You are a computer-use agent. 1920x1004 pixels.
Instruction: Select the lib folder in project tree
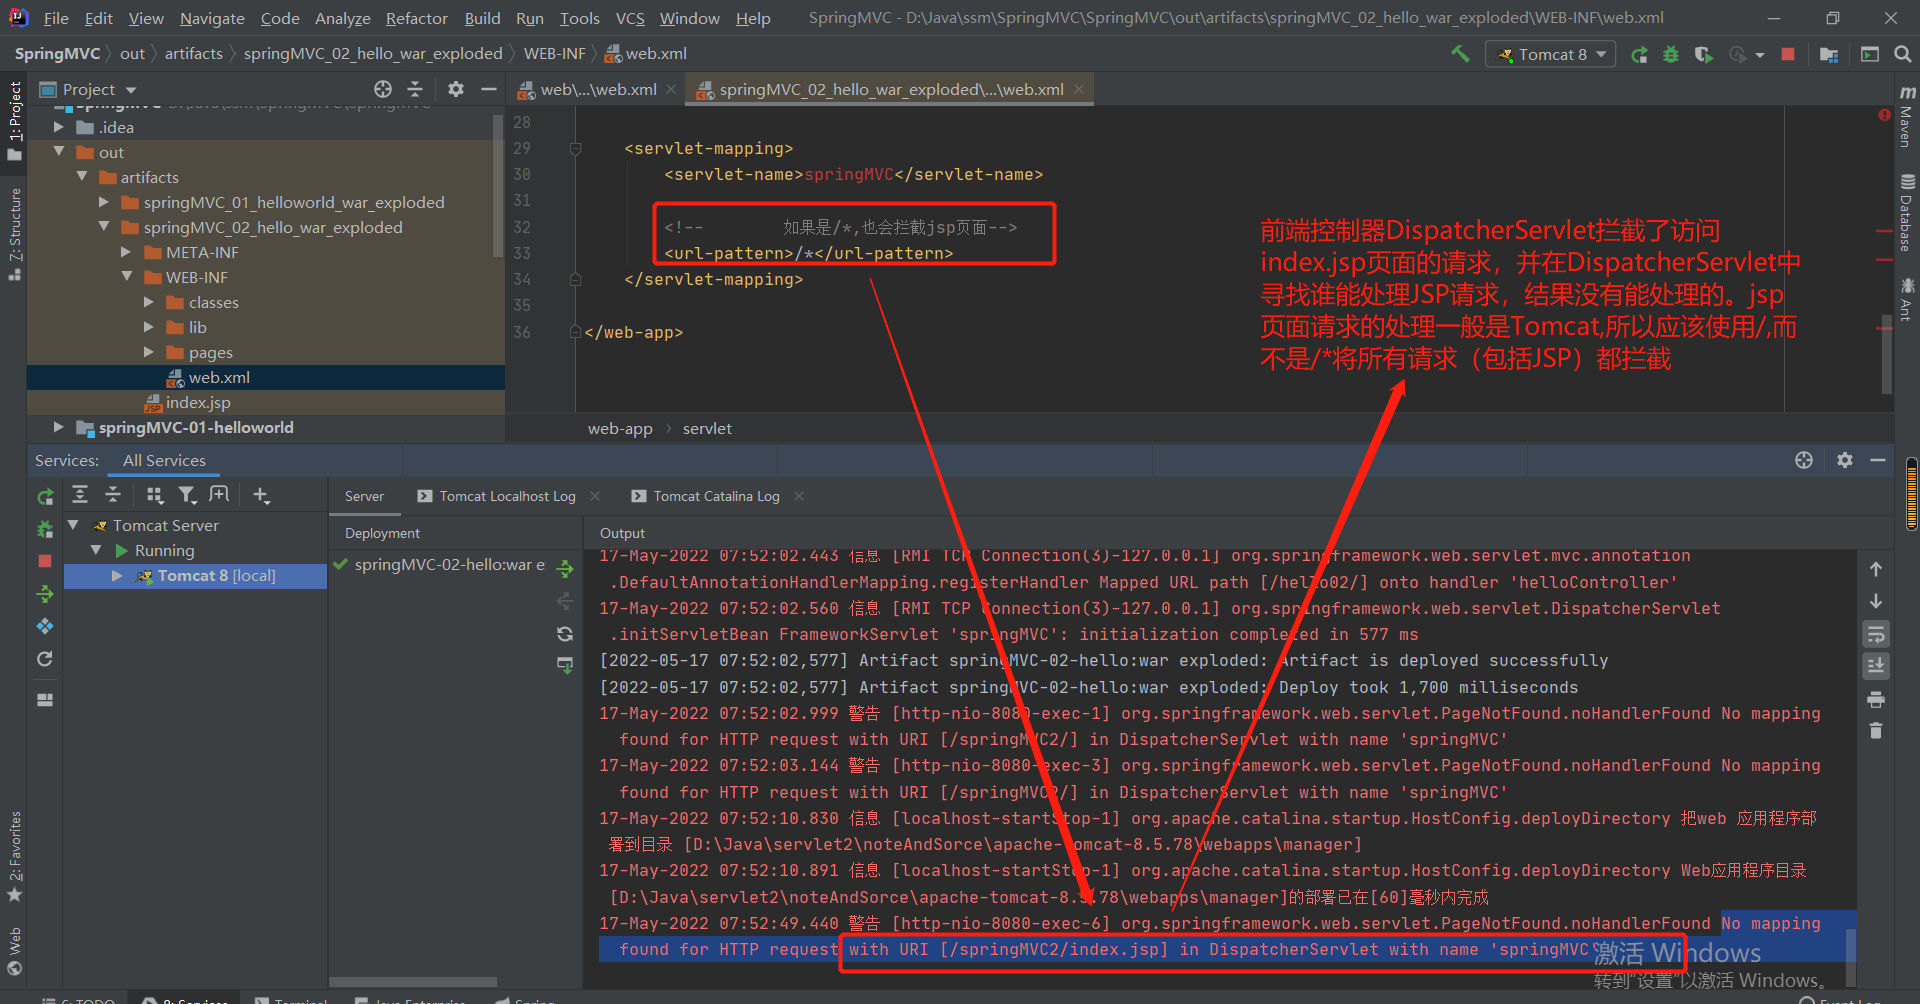coord(197,327)
